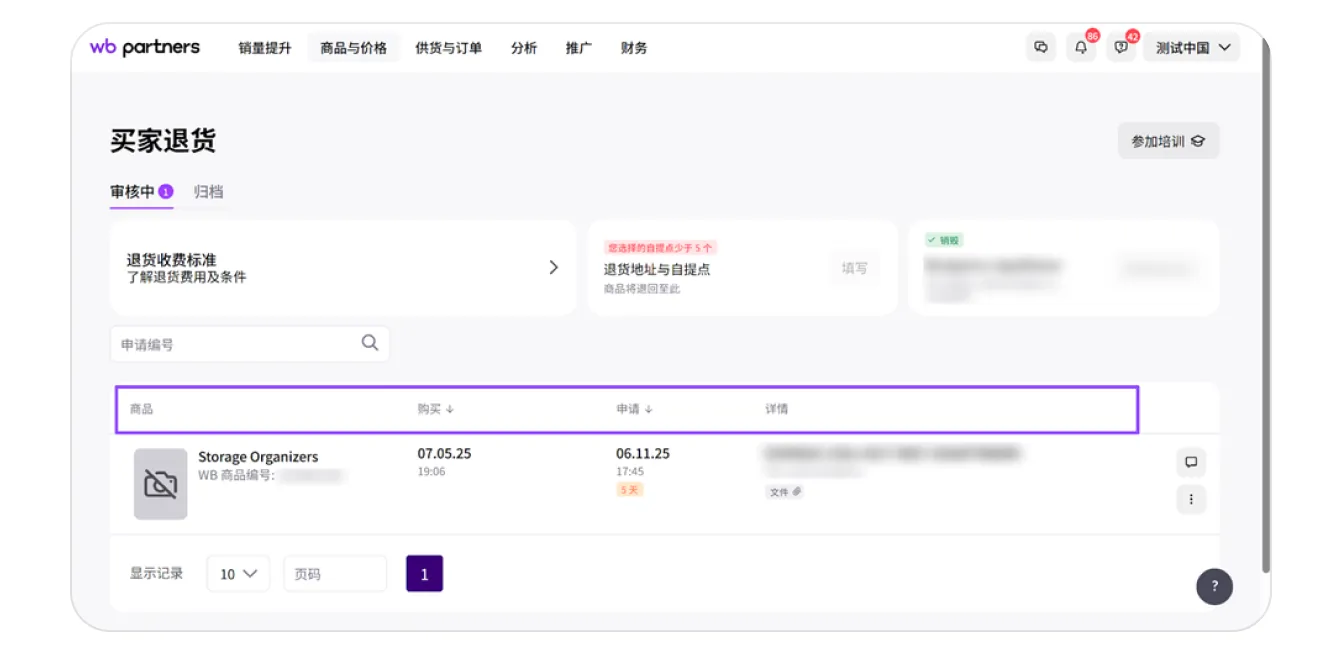Click the 页码 page number input
The height and width of the screenshot is (654, 1344).
(335, 574)
